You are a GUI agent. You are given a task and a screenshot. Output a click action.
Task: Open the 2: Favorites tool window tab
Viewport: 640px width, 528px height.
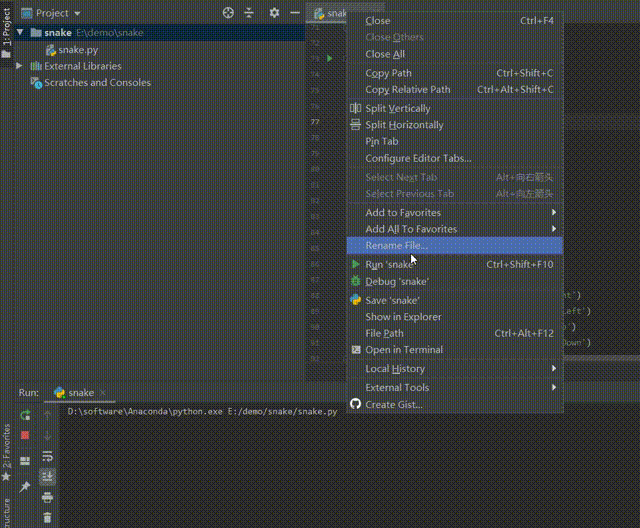[x=6, y=453]
